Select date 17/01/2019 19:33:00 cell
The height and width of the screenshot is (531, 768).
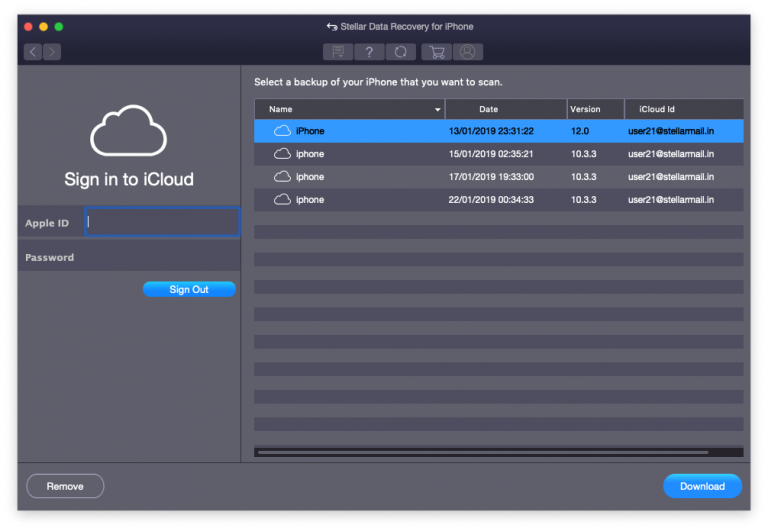(491, 177)
